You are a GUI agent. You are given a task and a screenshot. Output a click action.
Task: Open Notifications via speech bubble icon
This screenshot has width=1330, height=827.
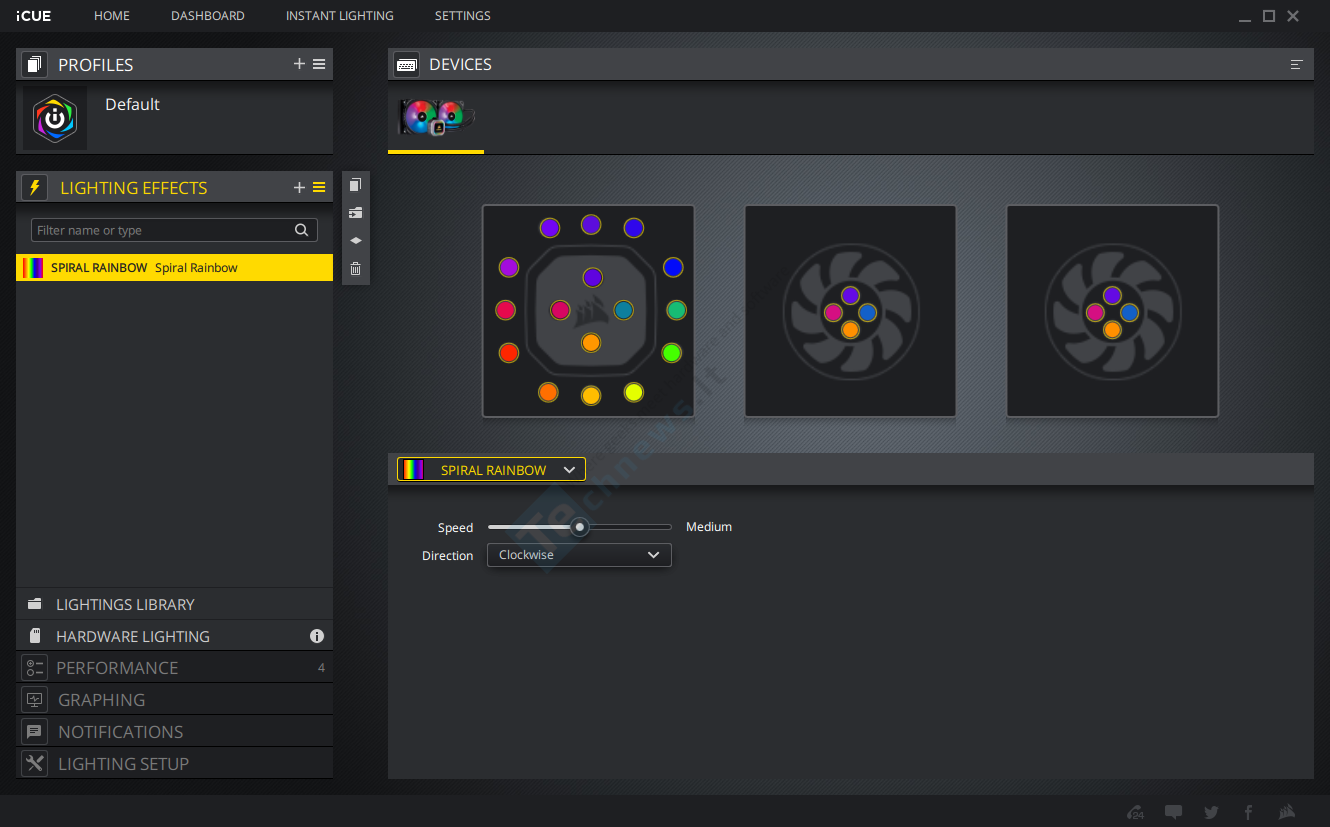(x=35, y=732)
